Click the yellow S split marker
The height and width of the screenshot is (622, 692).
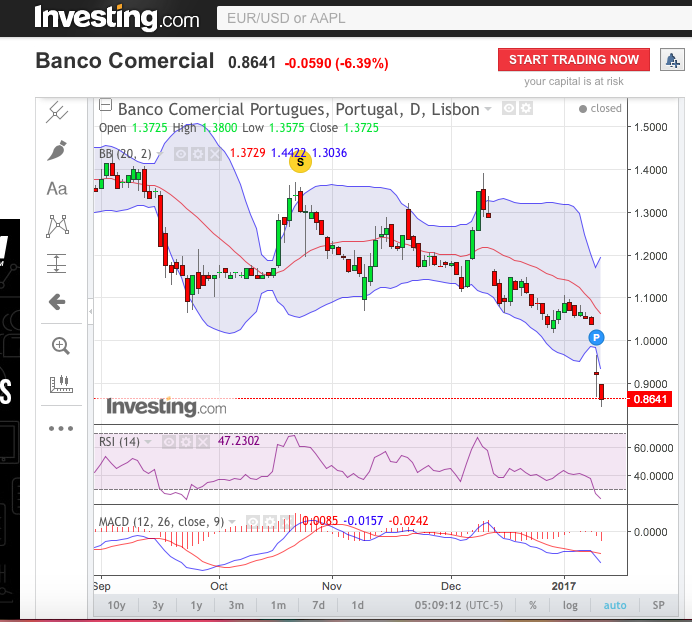pos(301,162)
